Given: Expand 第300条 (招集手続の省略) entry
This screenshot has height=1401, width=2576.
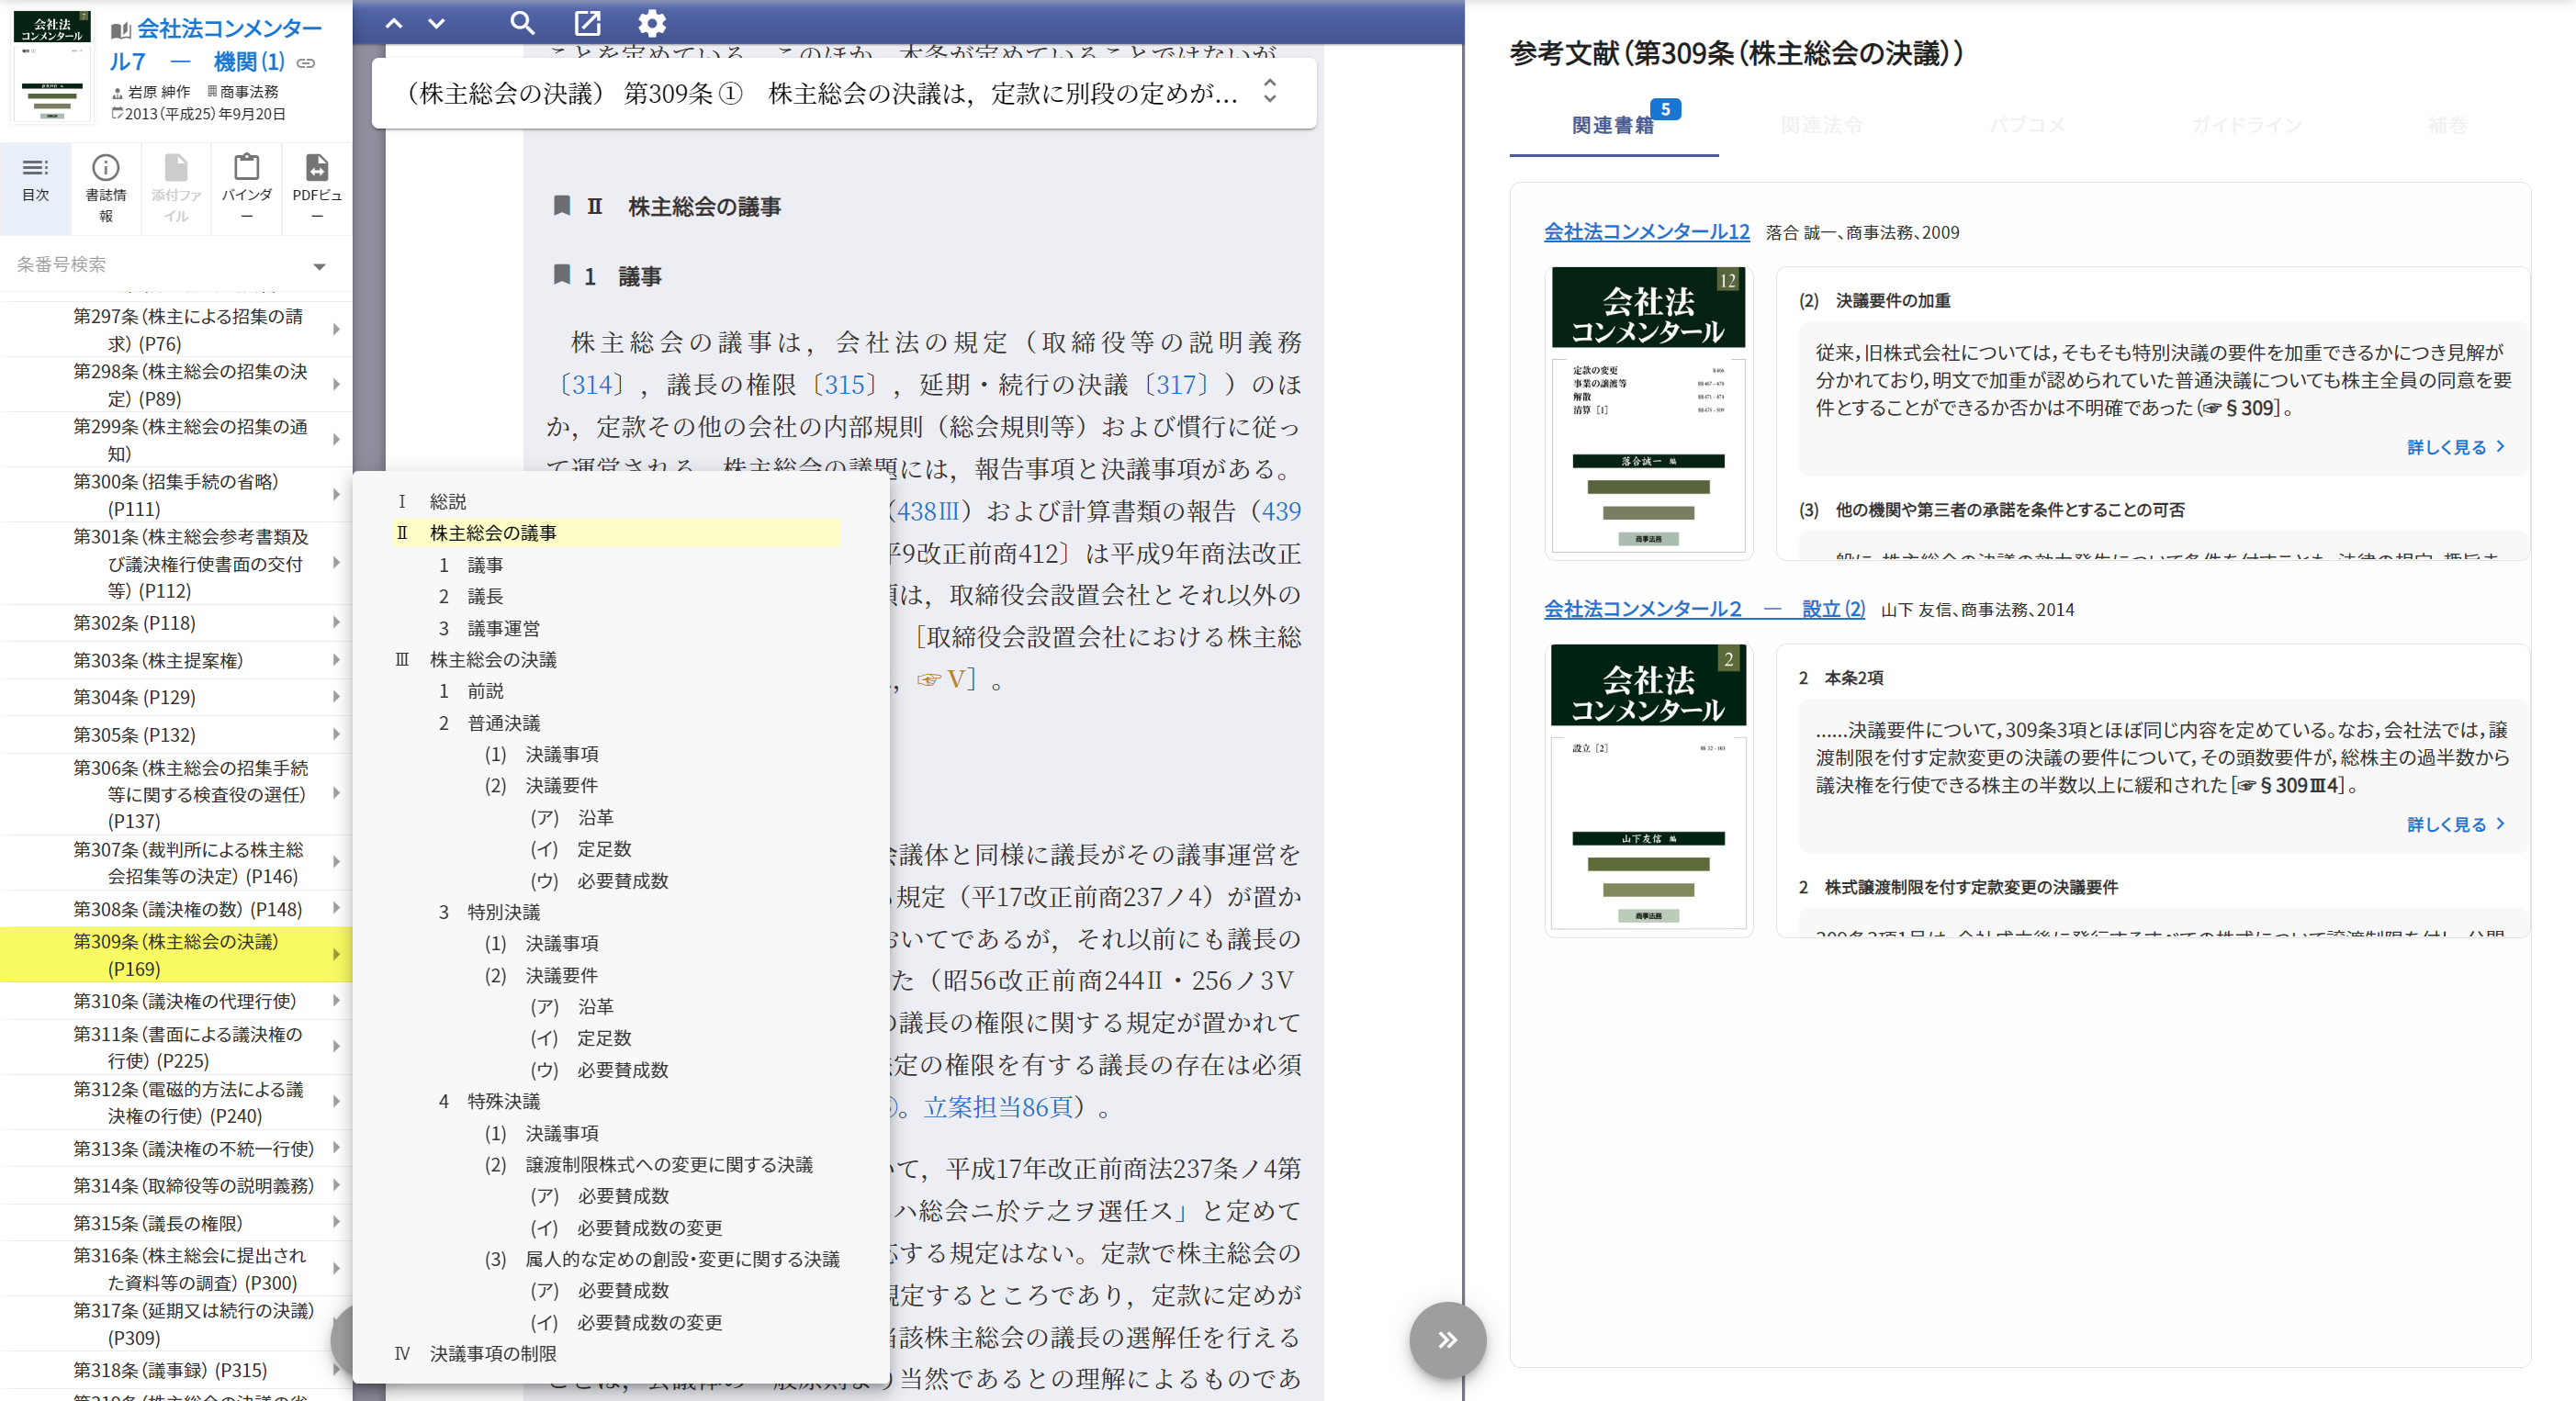Looking at the screenshot, I should pos(336,494).
